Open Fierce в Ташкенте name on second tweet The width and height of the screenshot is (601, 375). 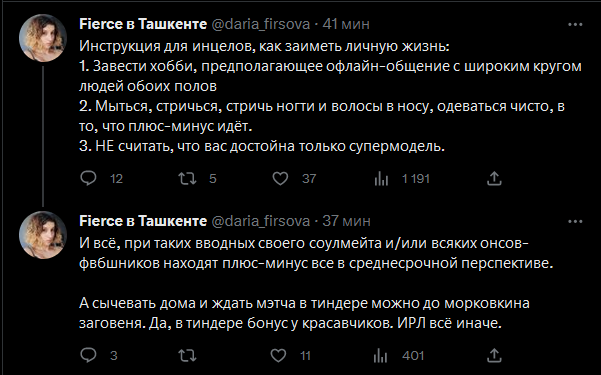(143, 221)
